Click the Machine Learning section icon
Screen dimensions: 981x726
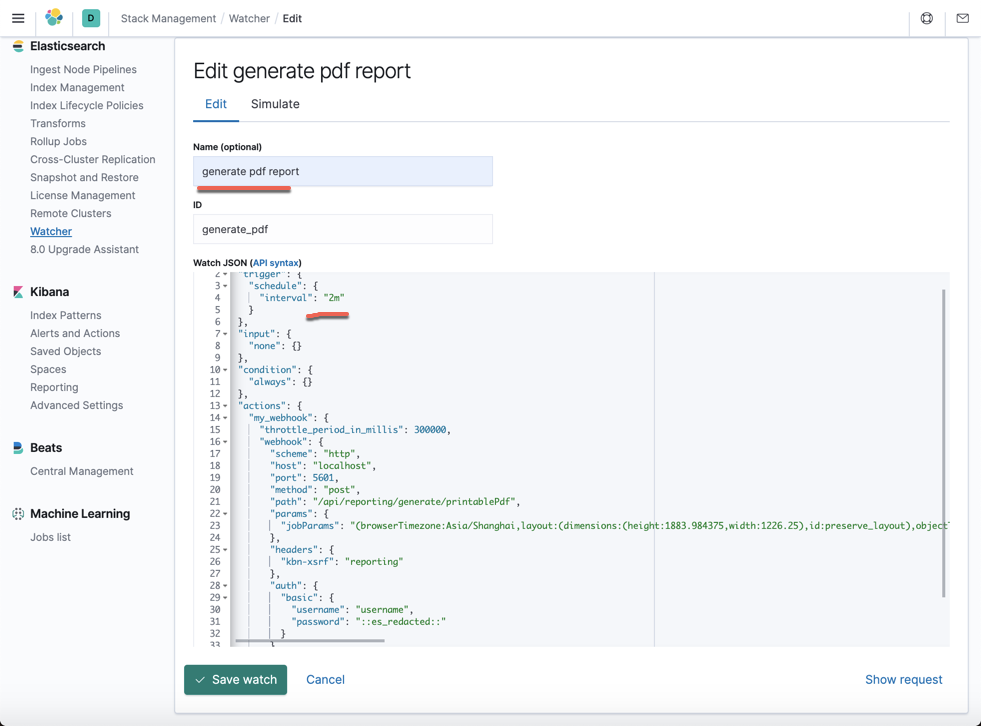click(18, 514)
